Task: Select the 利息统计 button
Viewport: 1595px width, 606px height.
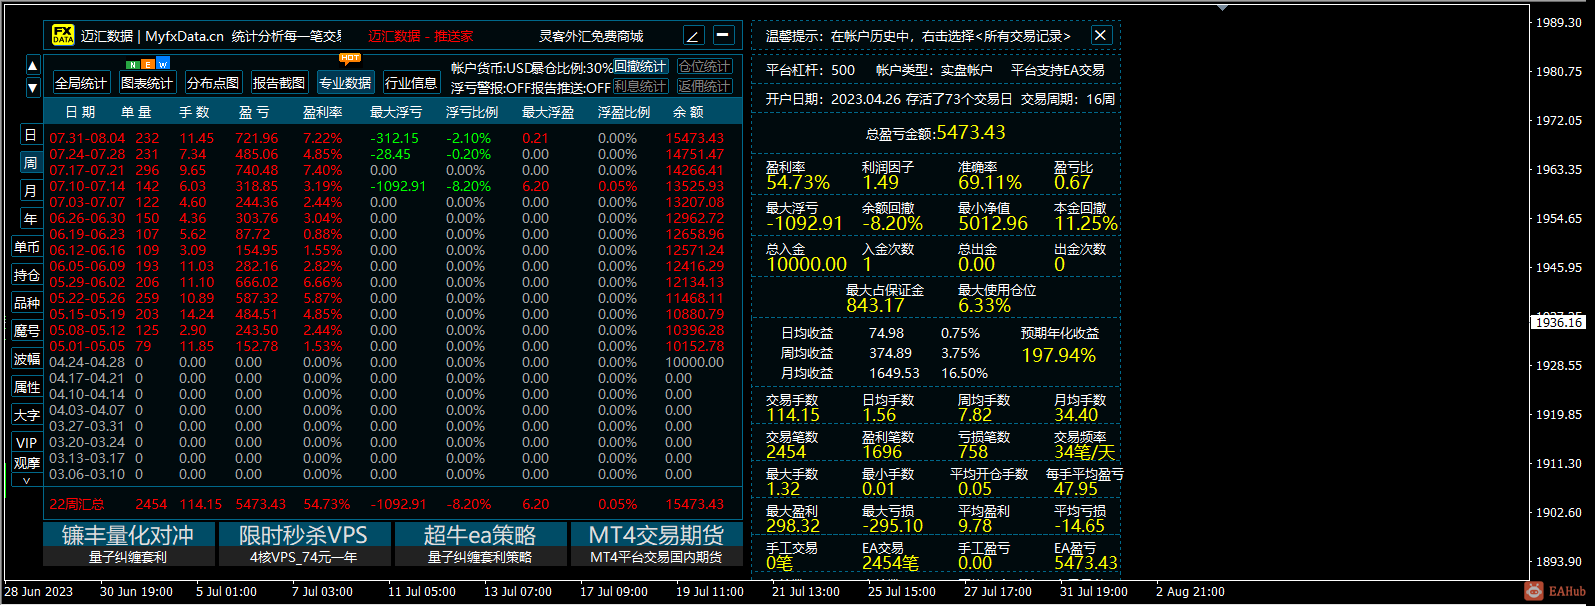Action: coord(640,87)
